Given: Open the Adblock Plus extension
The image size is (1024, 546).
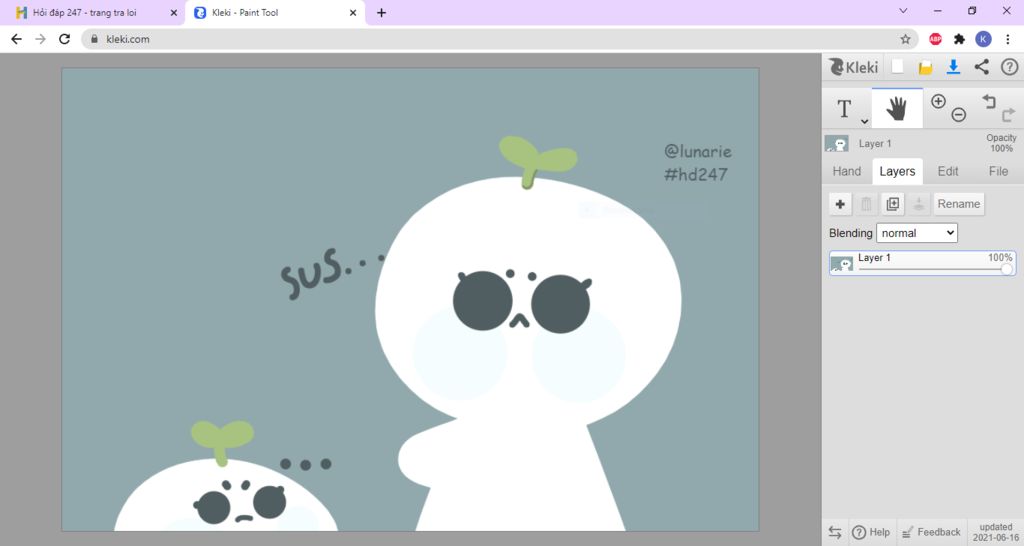Looking at the screenshot, I should click(935, 39).
